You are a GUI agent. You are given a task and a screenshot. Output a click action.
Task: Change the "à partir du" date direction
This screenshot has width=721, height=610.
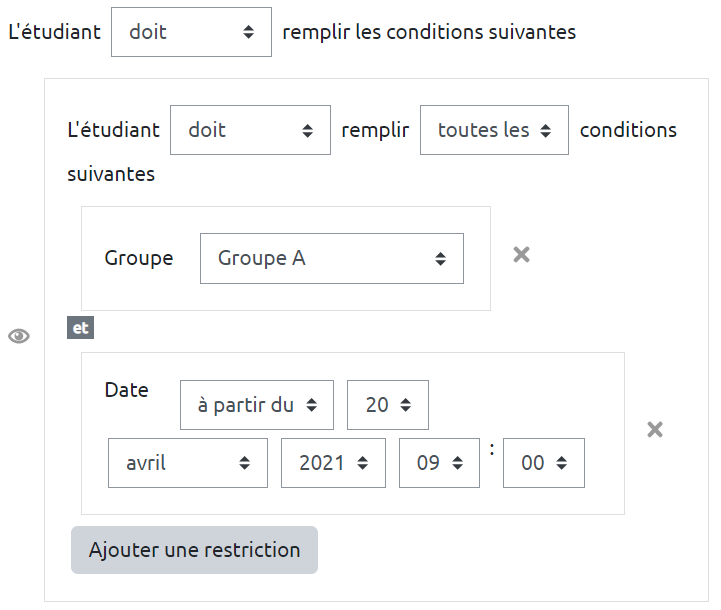coord(257,405)
